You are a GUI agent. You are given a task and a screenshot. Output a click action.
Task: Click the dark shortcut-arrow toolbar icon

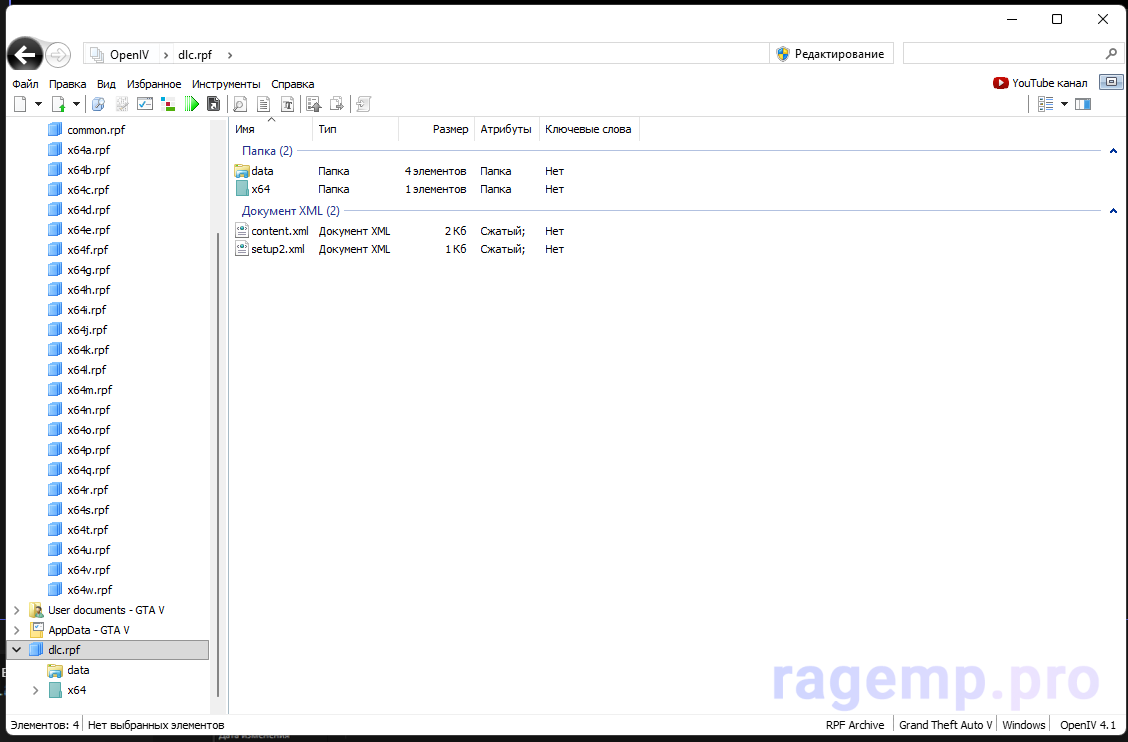213,104
